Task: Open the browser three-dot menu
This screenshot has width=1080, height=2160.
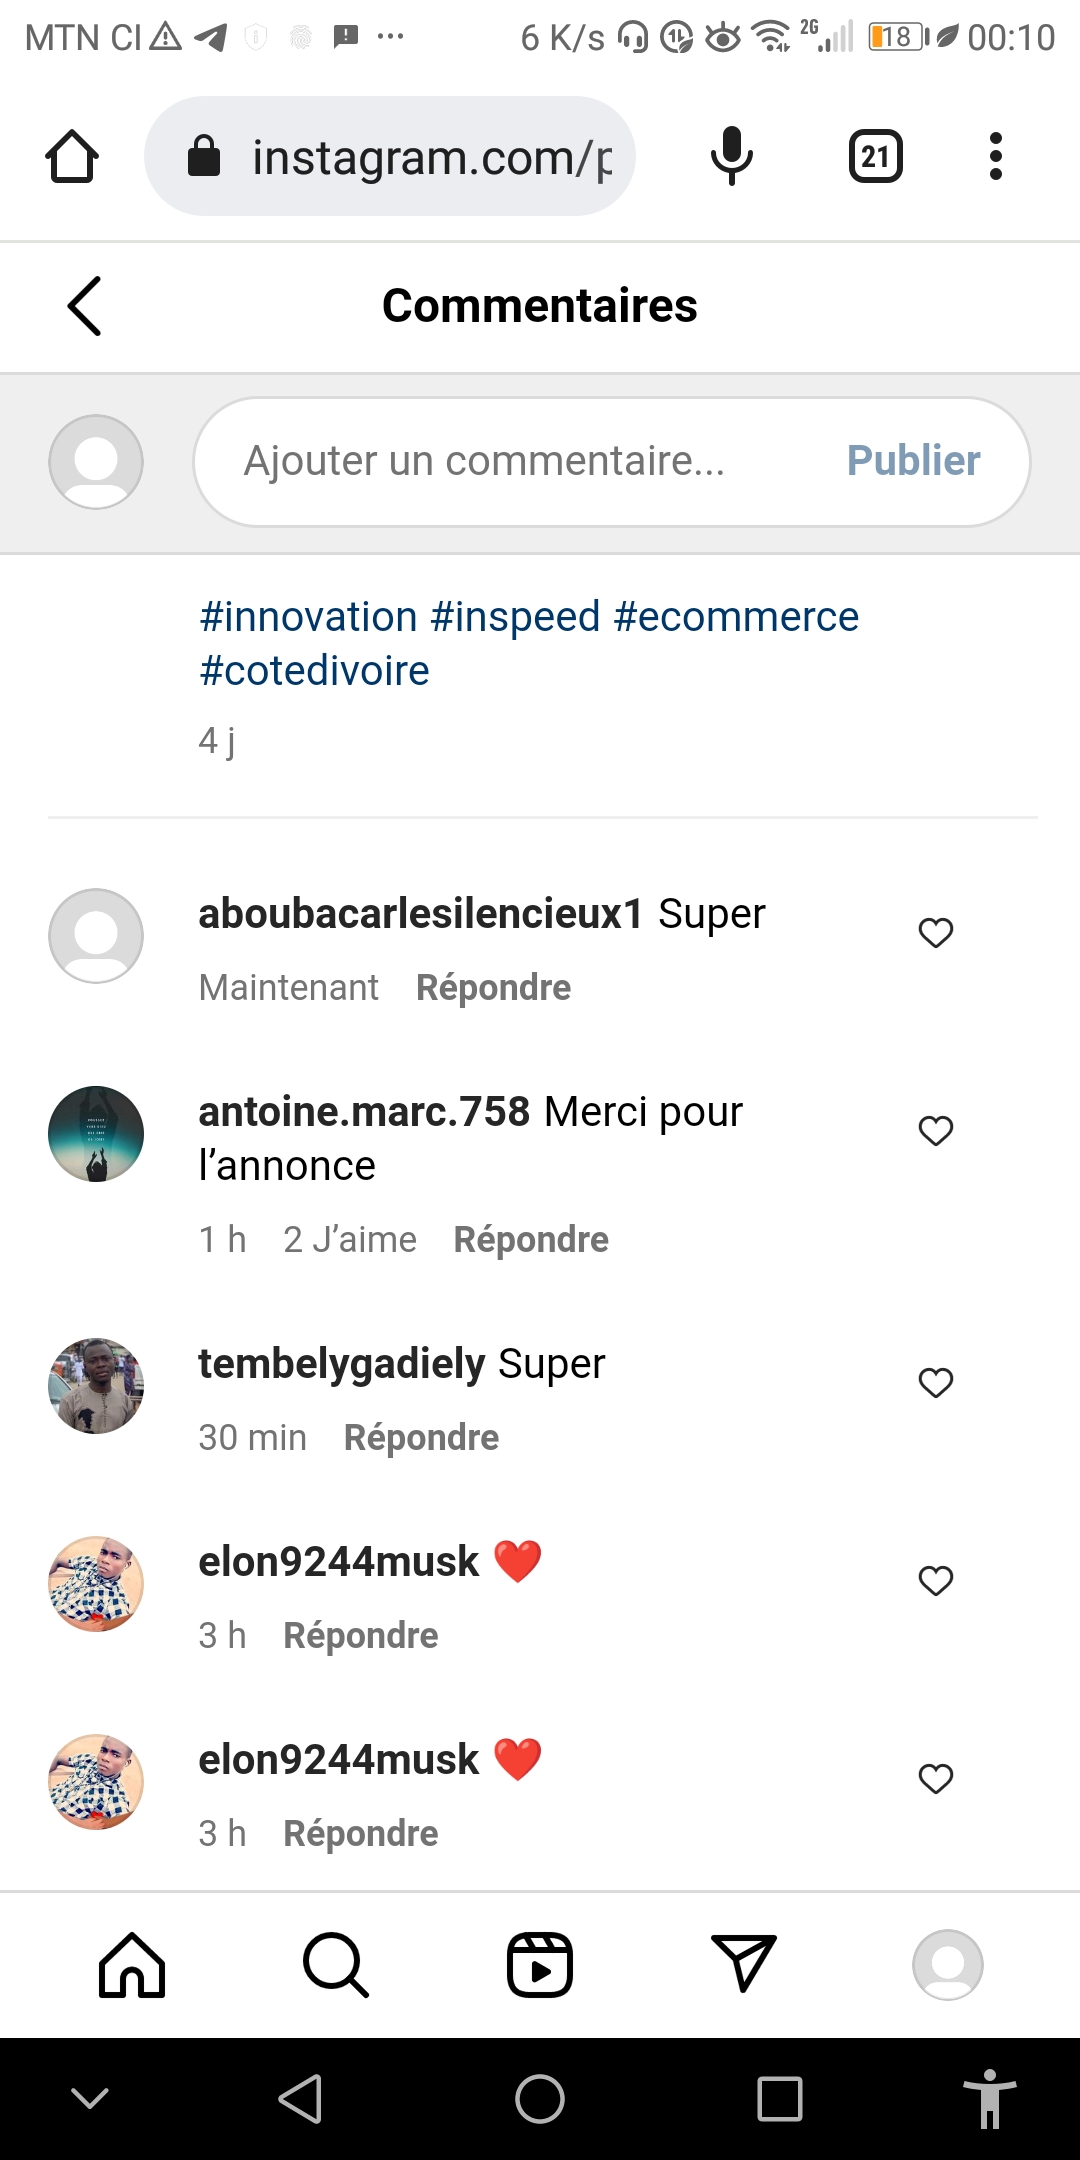Action: click(x=995, y=157)
